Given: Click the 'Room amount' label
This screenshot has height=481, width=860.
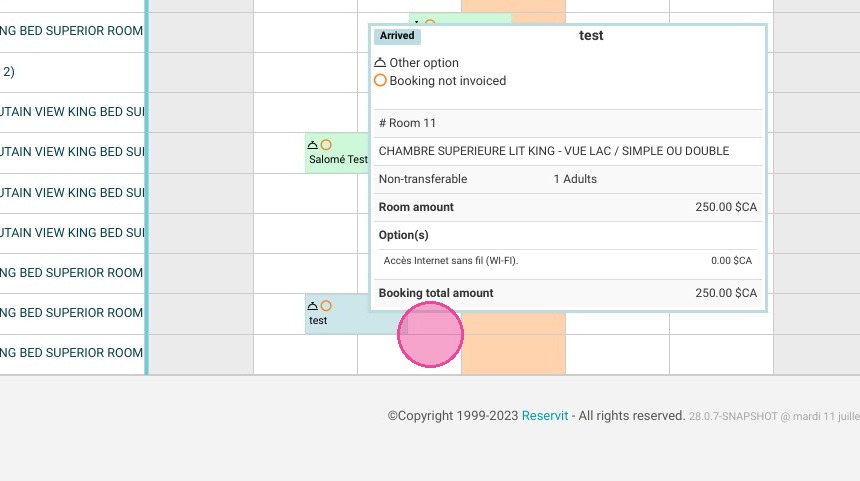Looking at the screenshot, I should pyautogui.click(x=416, y=207).
